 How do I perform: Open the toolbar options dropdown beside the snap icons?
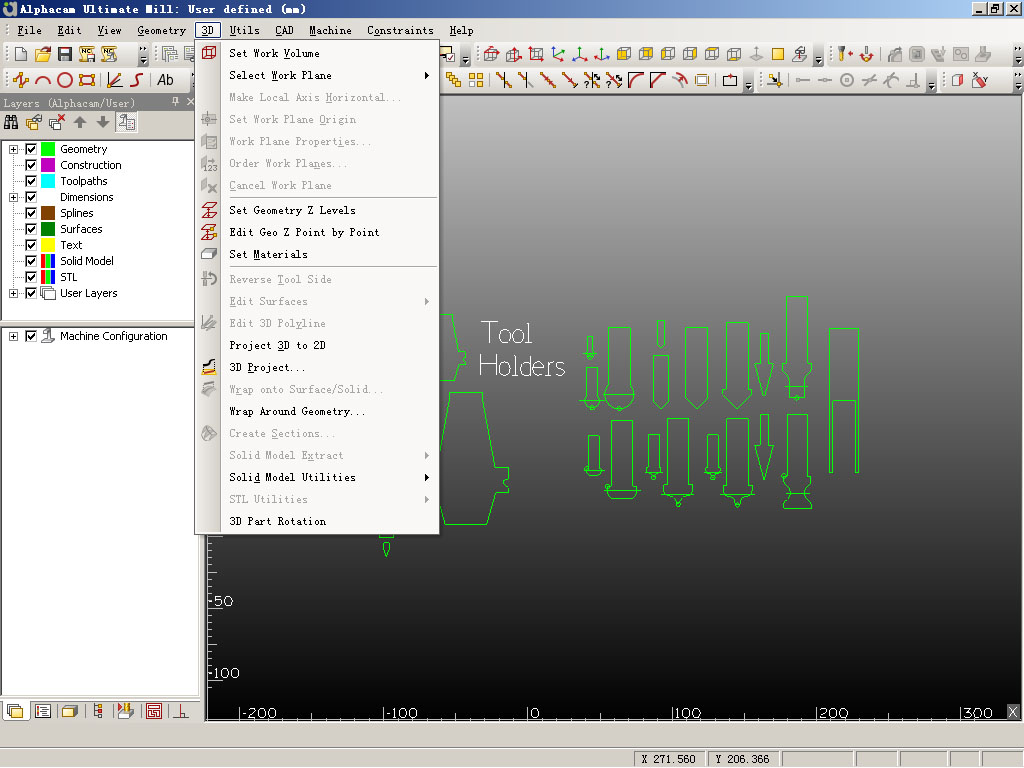[x=931, y=80]
